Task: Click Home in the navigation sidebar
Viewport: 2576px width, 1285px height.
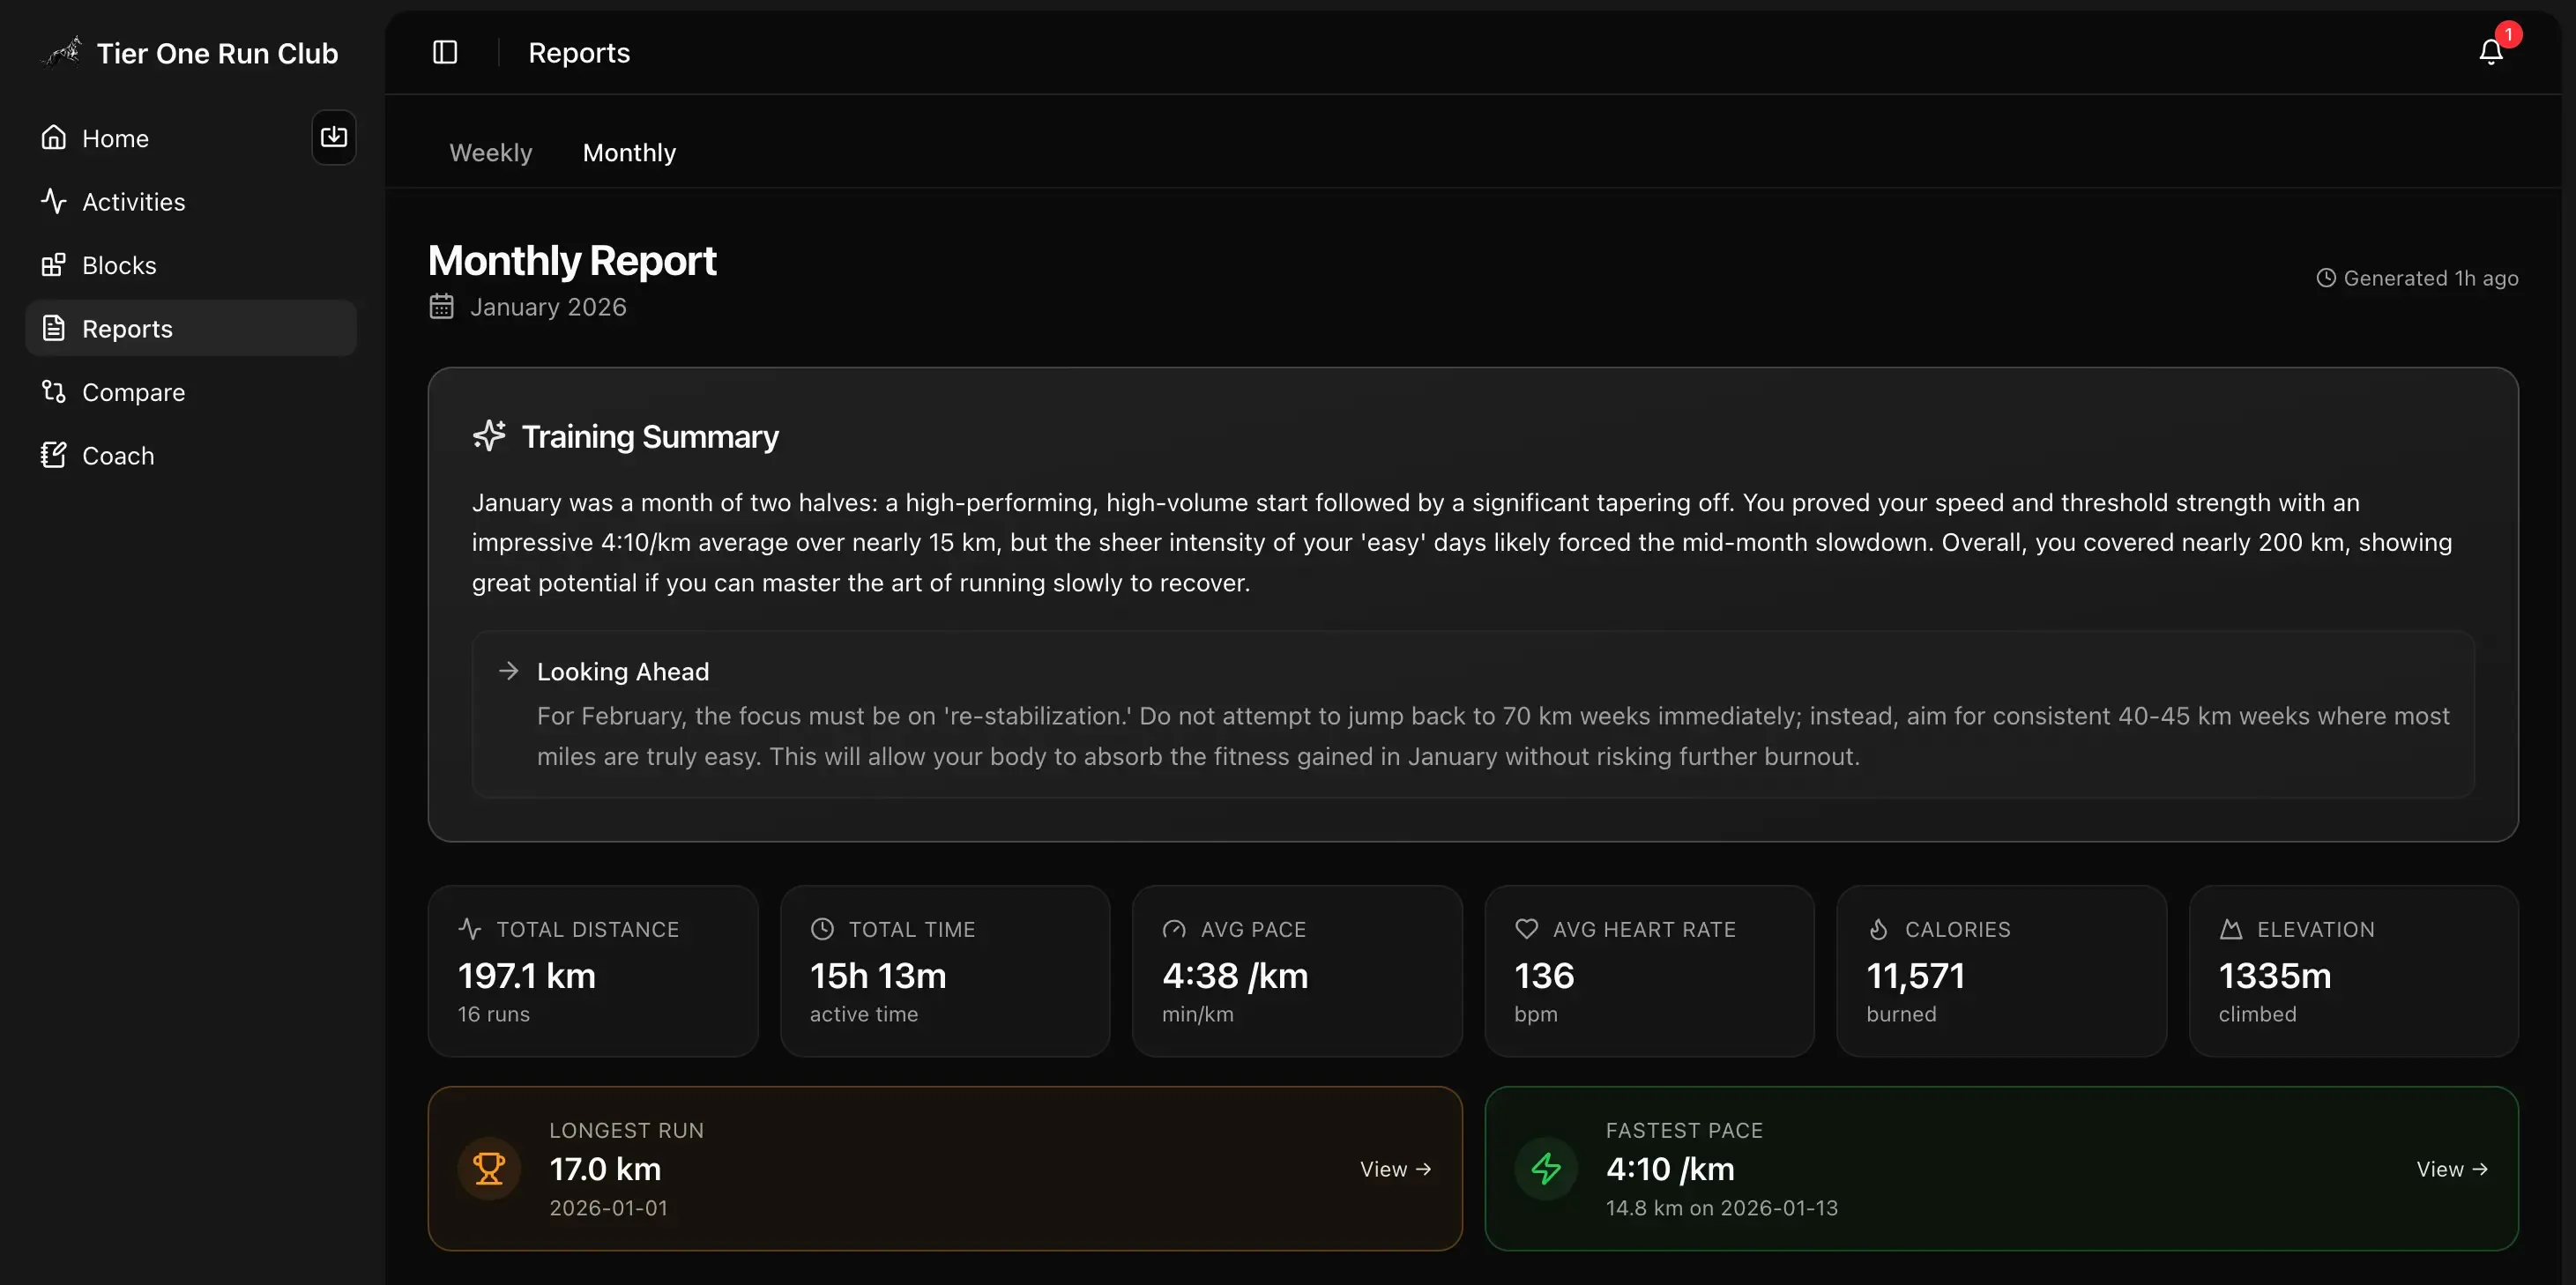Action: point(115,138)
